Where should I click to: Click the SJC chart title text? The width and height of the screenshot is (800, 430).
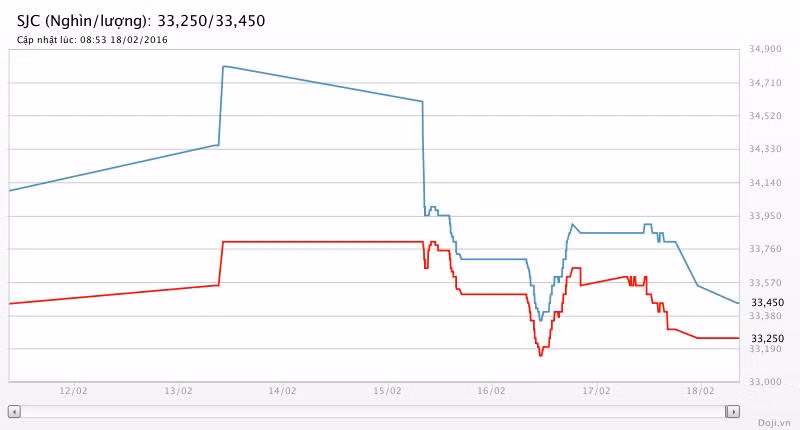[141, 21]
